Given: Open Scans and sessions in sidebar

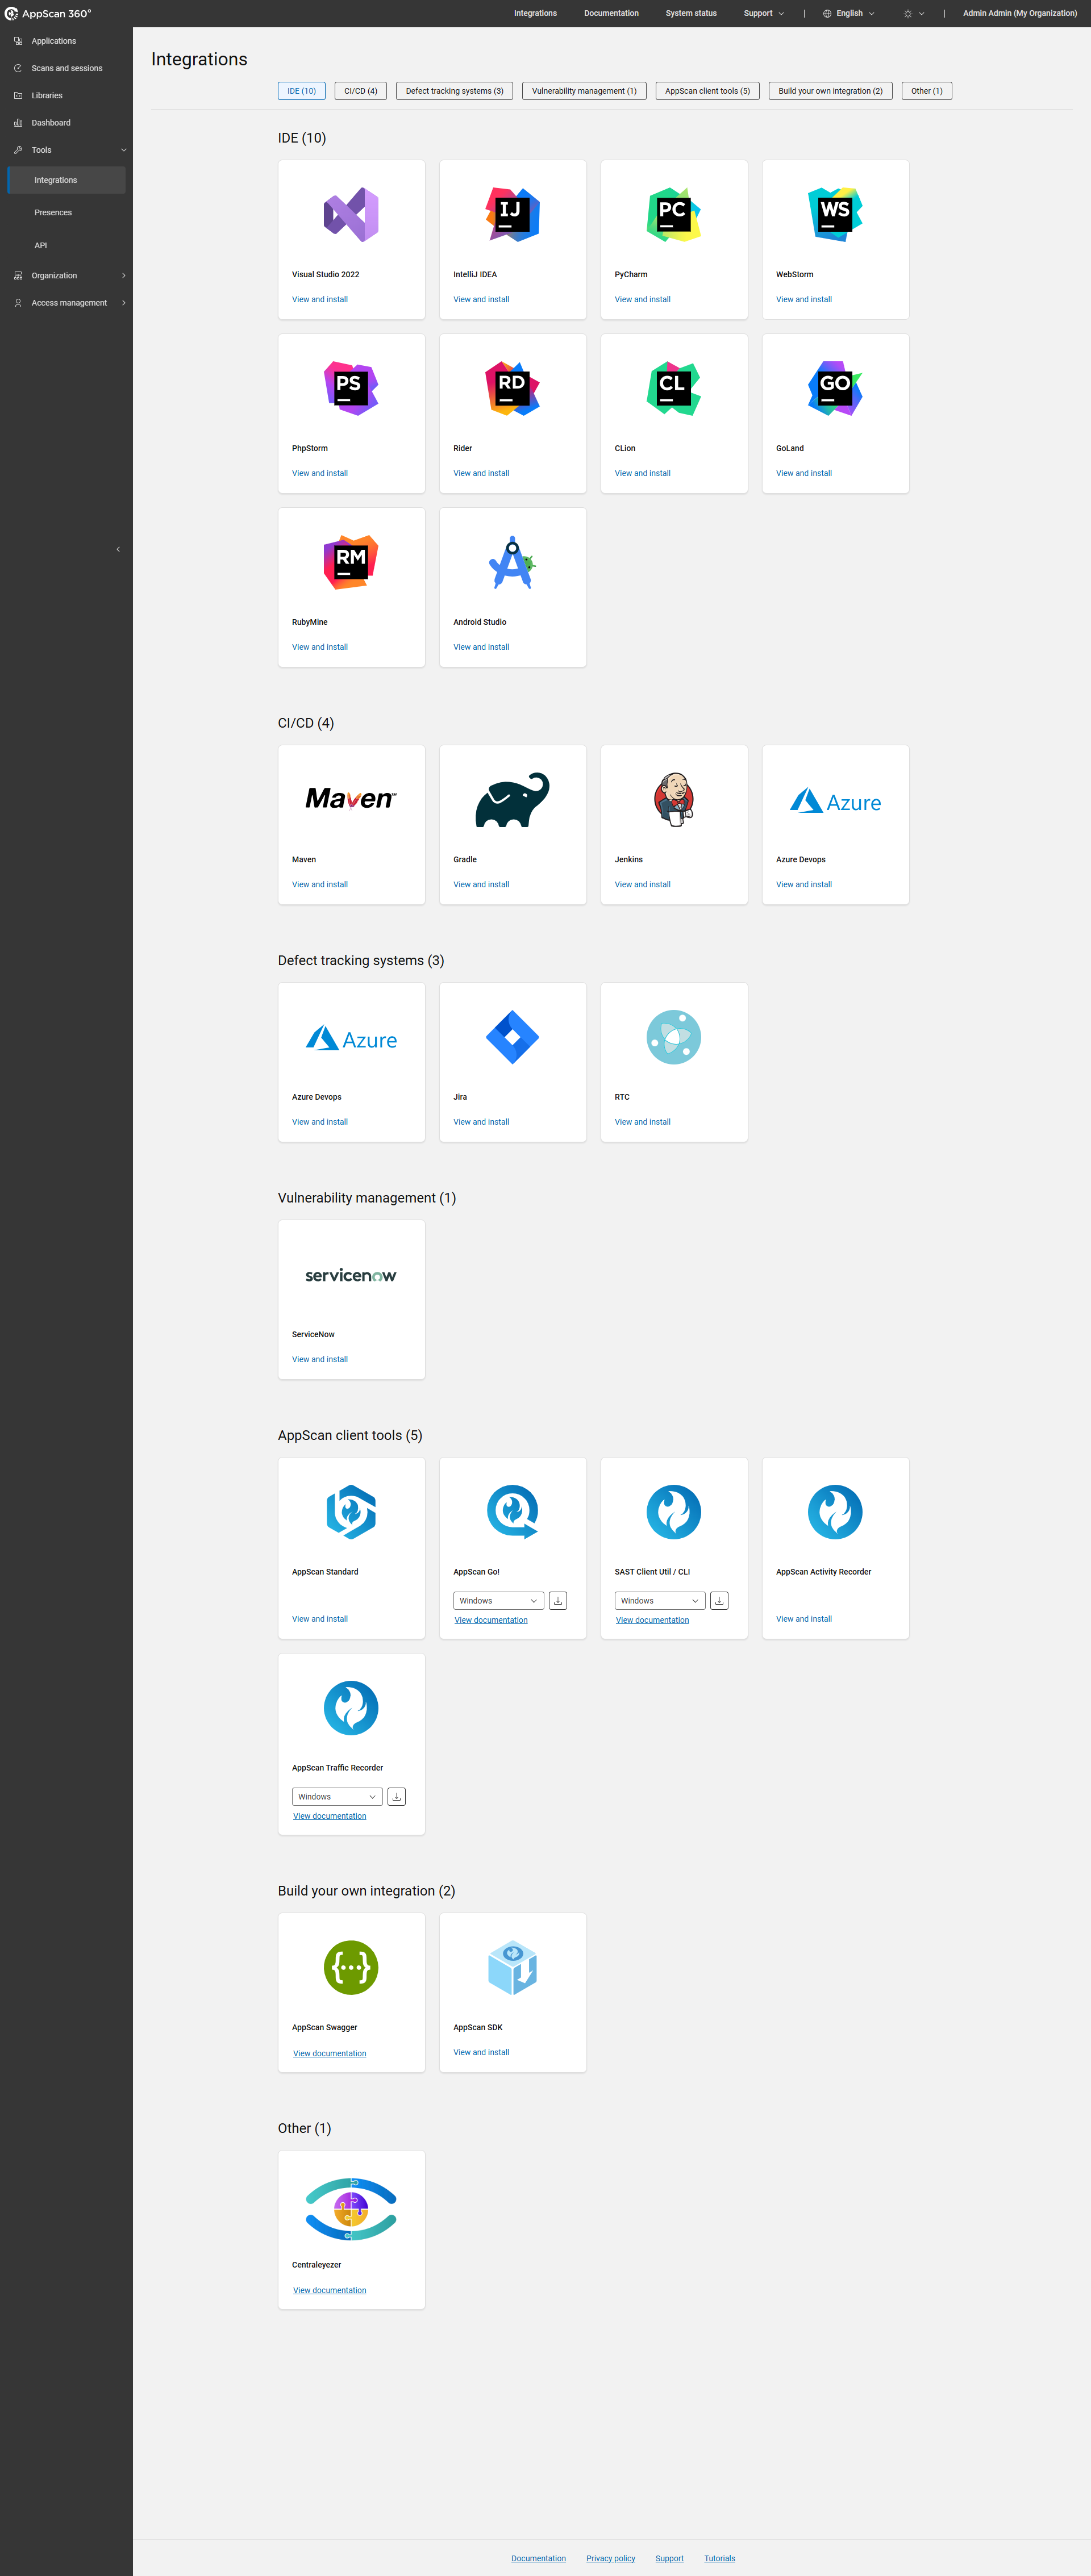Looking at the screenshot, I should click(x=66, y=68).
